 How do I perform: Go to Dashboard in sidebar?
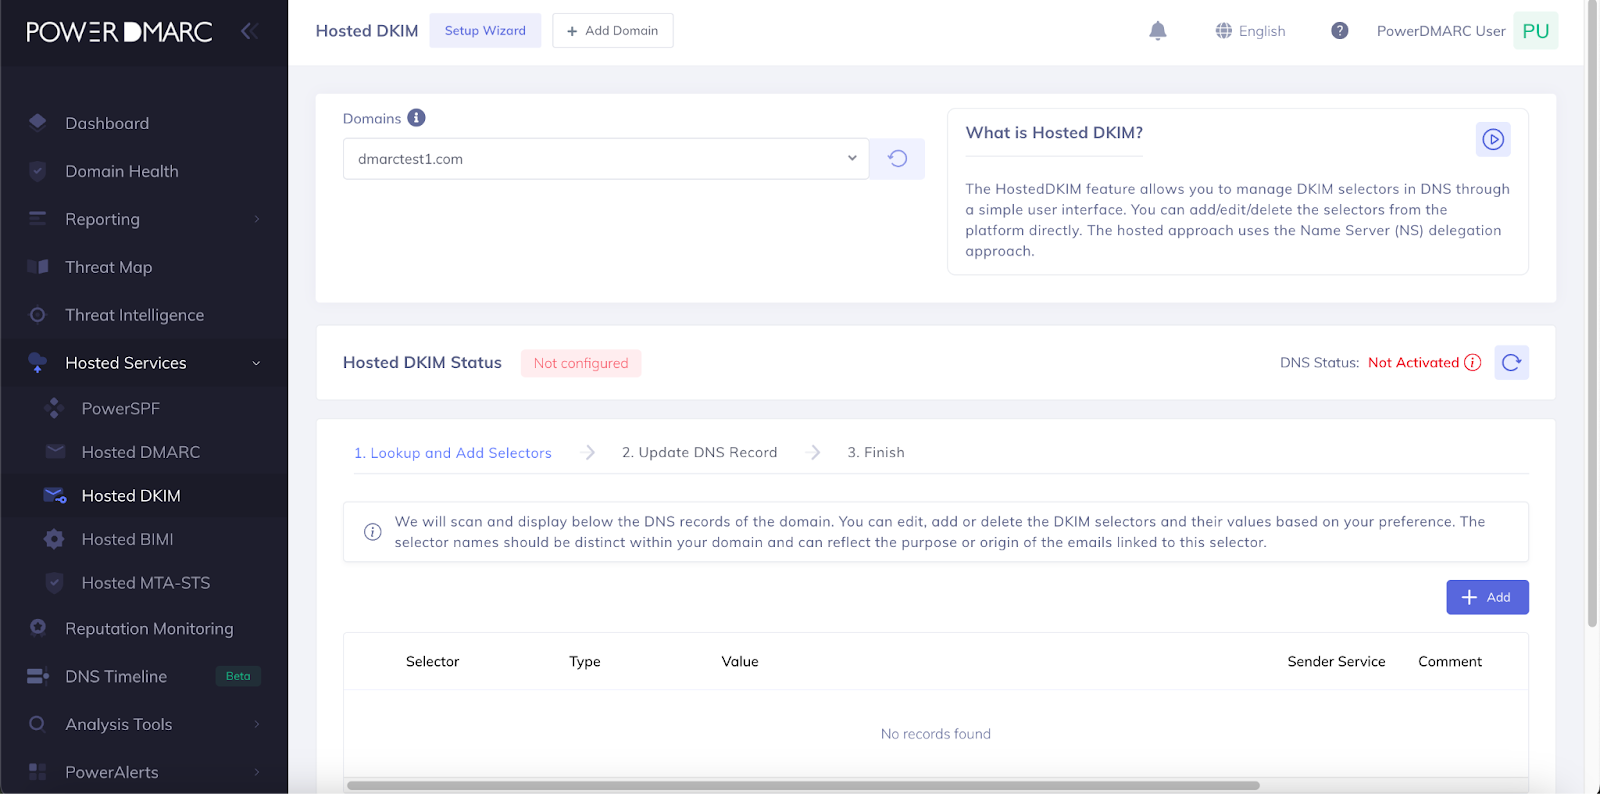[107, 123]
